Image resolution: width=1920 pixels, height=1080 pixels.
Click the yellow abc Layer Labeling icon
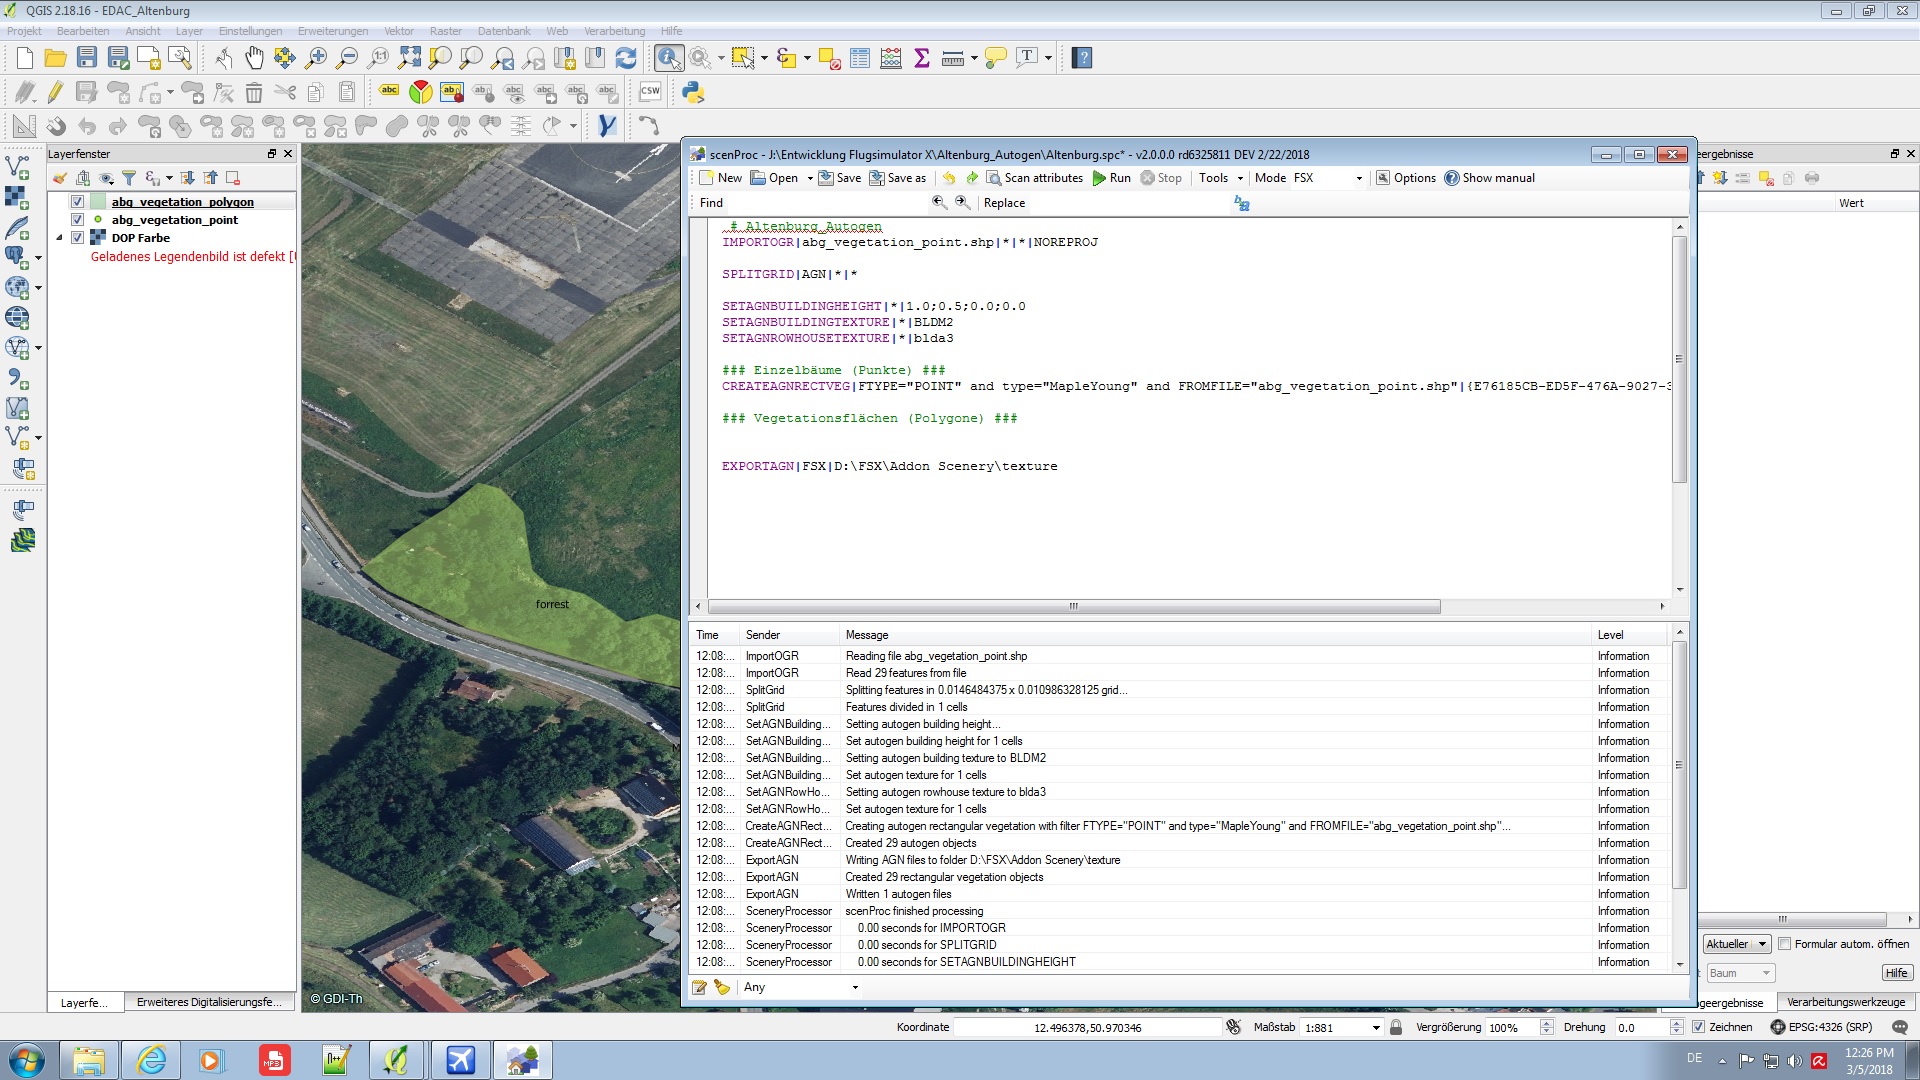[389, 92]
